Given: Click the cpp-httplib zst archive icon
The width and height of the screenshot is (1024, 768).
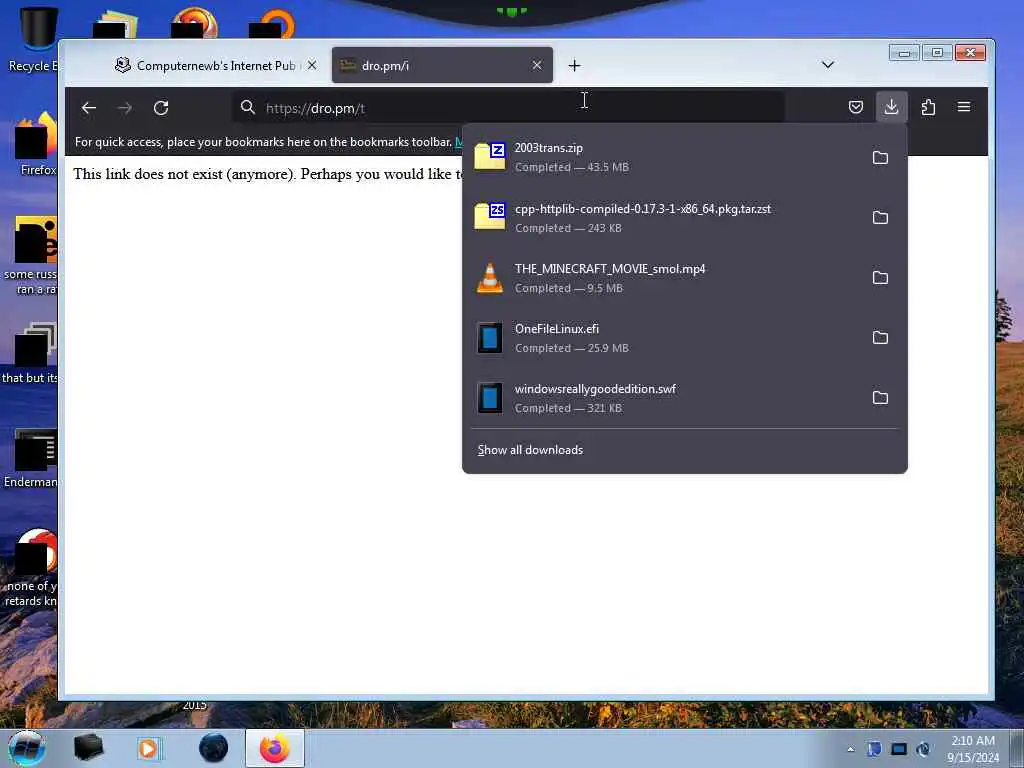Looking at the screenshot, I should [490, 217].
